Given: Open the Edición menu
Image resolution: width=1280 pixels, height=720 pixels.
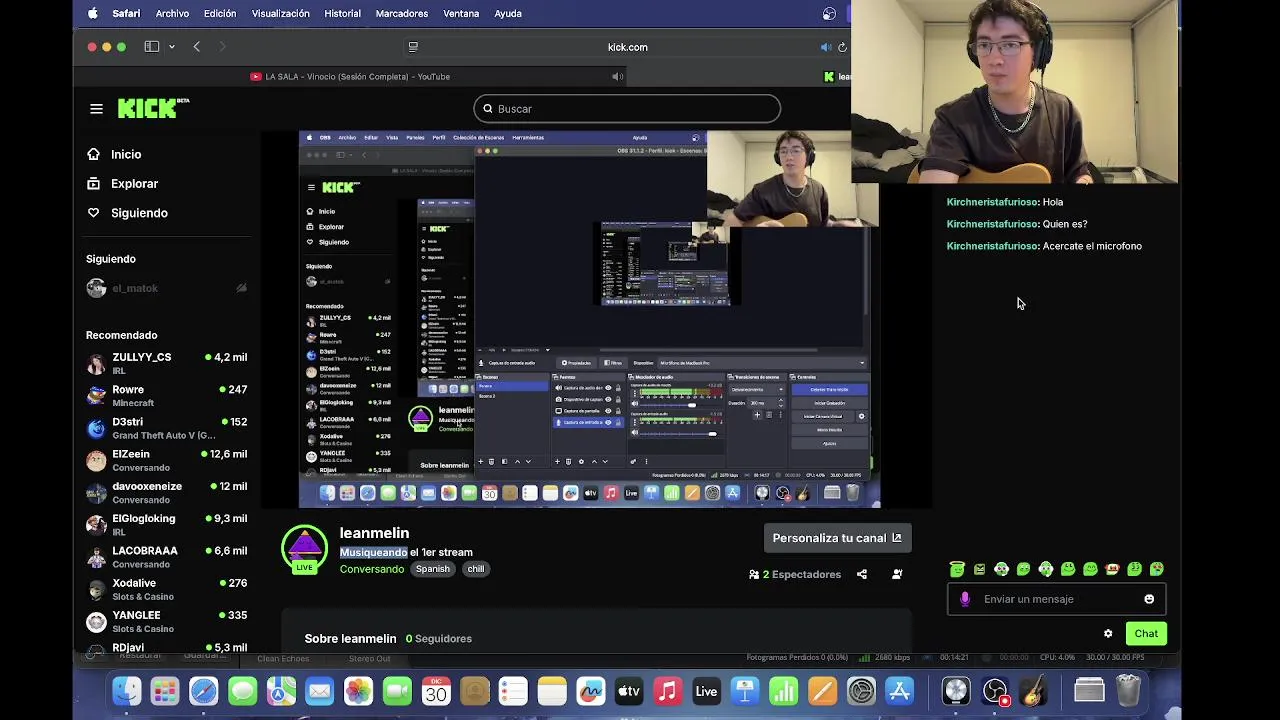Looking at the screenshot, I should 220,14.
